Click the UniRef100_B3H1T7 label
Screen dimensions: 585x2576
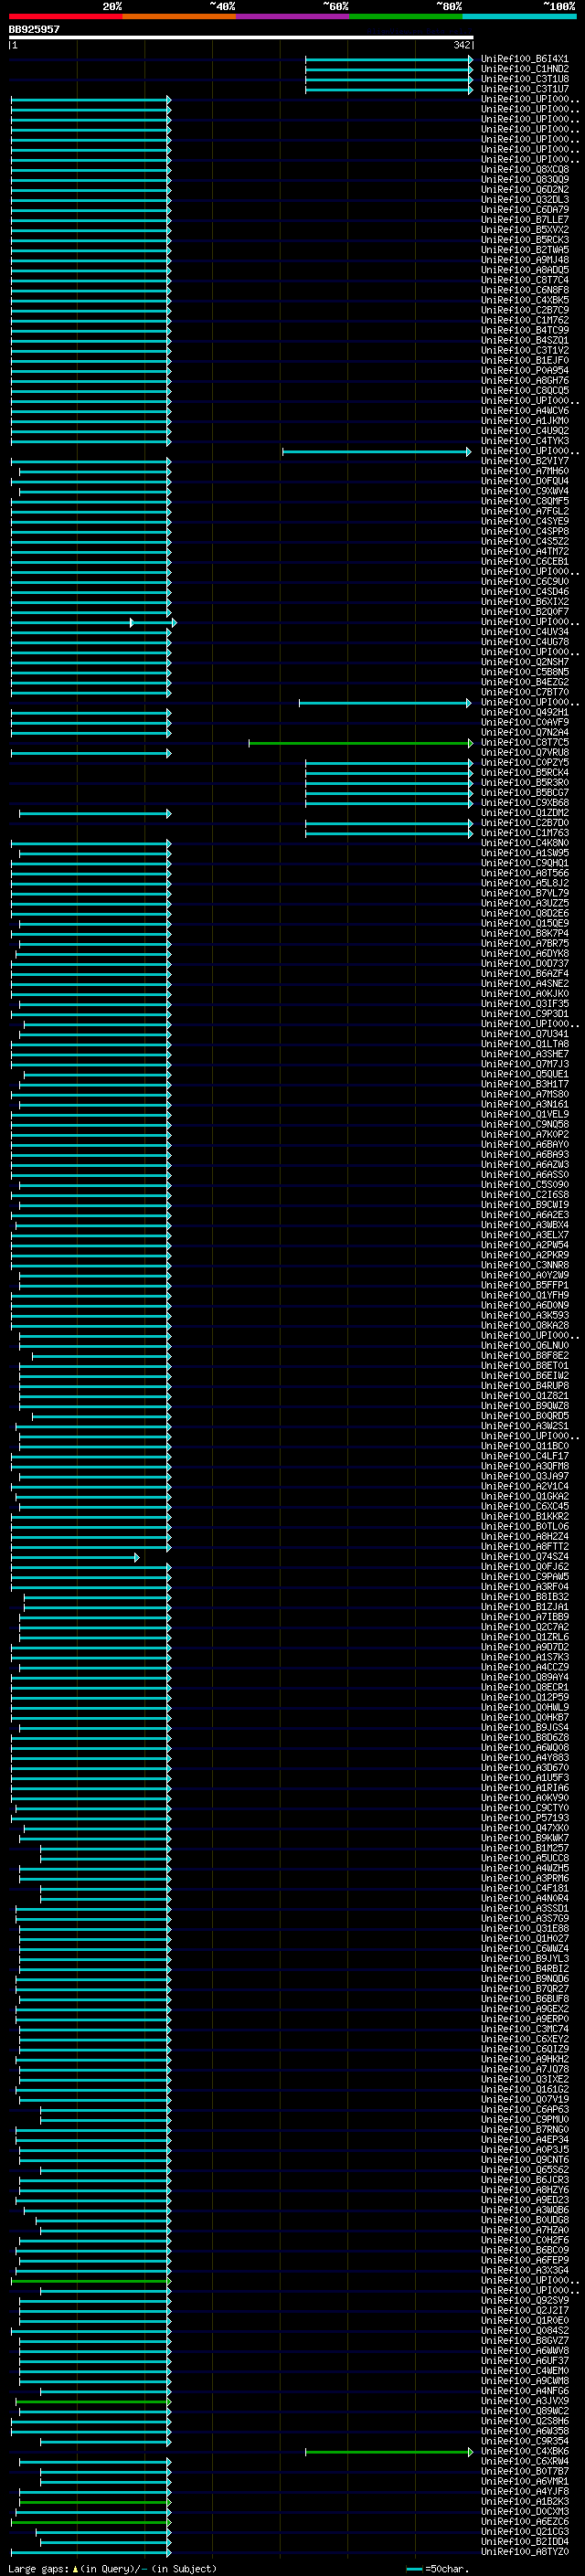coord(525,1084)
